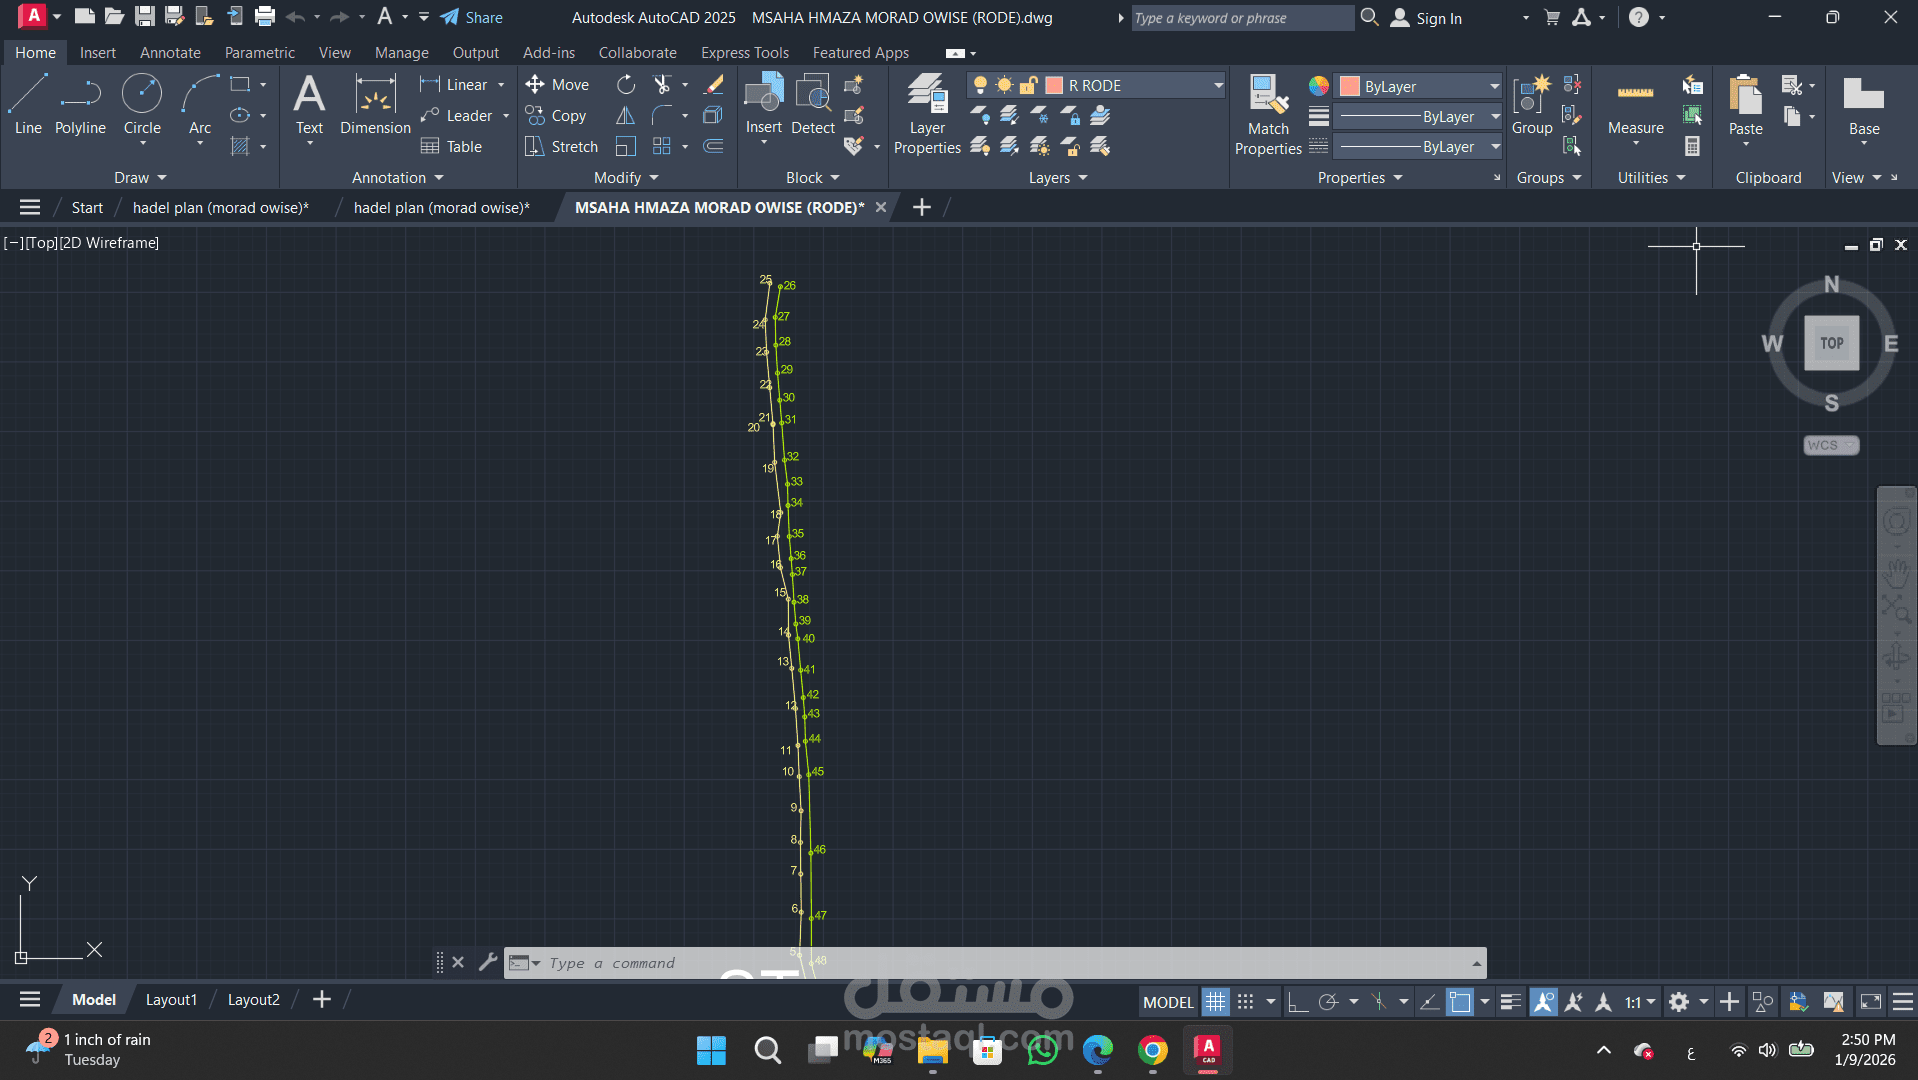Select the Line drawing tool
The width and height of the screenshot is (1918, 1080).
click(28, 104)
